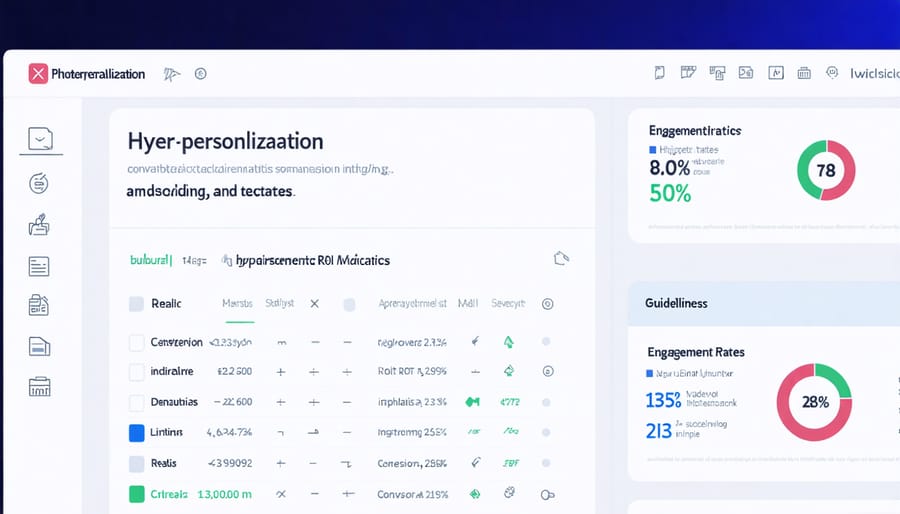Click the Lintinıs row name
The width and height of the screenshot is (900, 514).
tap(166, 432)
